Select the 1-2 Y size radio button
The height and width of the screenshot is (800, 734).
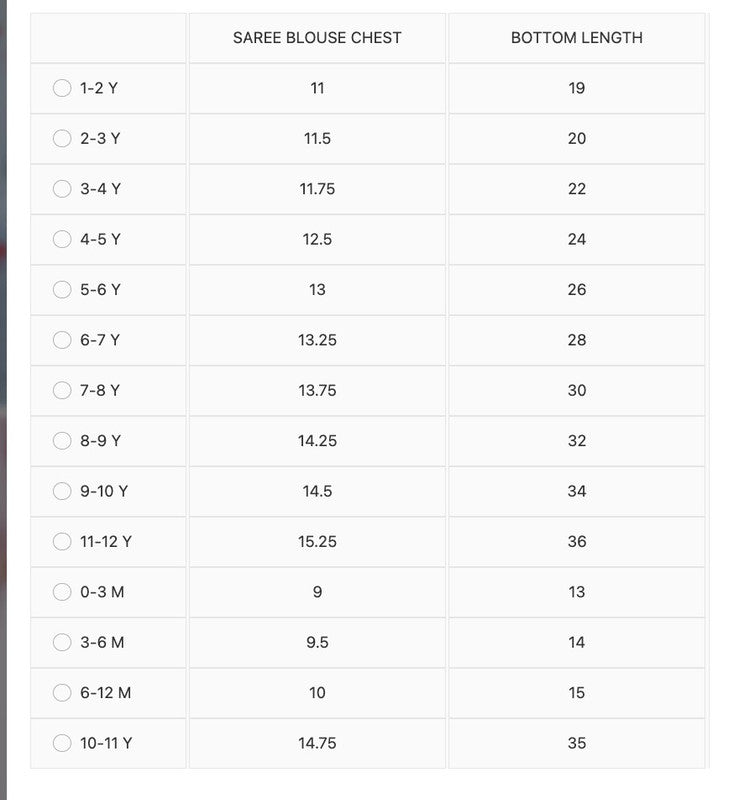[x=62, y=88]
